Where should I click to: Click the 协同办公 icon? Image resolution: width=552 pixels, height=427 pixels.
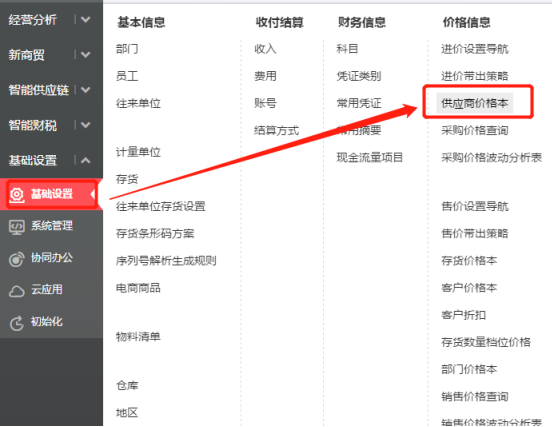(x=17, y=259)
